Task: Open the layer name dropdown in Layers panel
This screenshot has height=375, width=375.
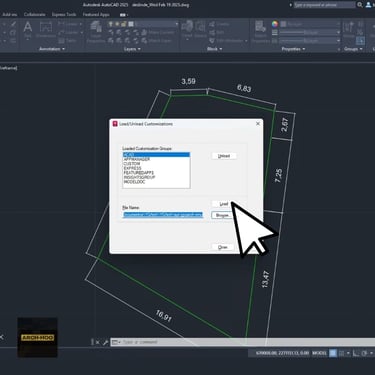Action: (155, 24)
